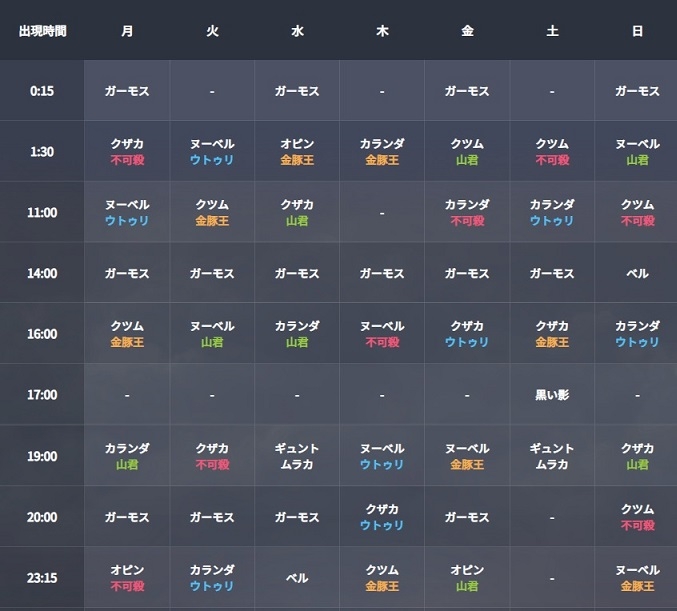Click the 日 day column header
The height and width of the screenshot is (611, 677).
(x=637, y=31)
